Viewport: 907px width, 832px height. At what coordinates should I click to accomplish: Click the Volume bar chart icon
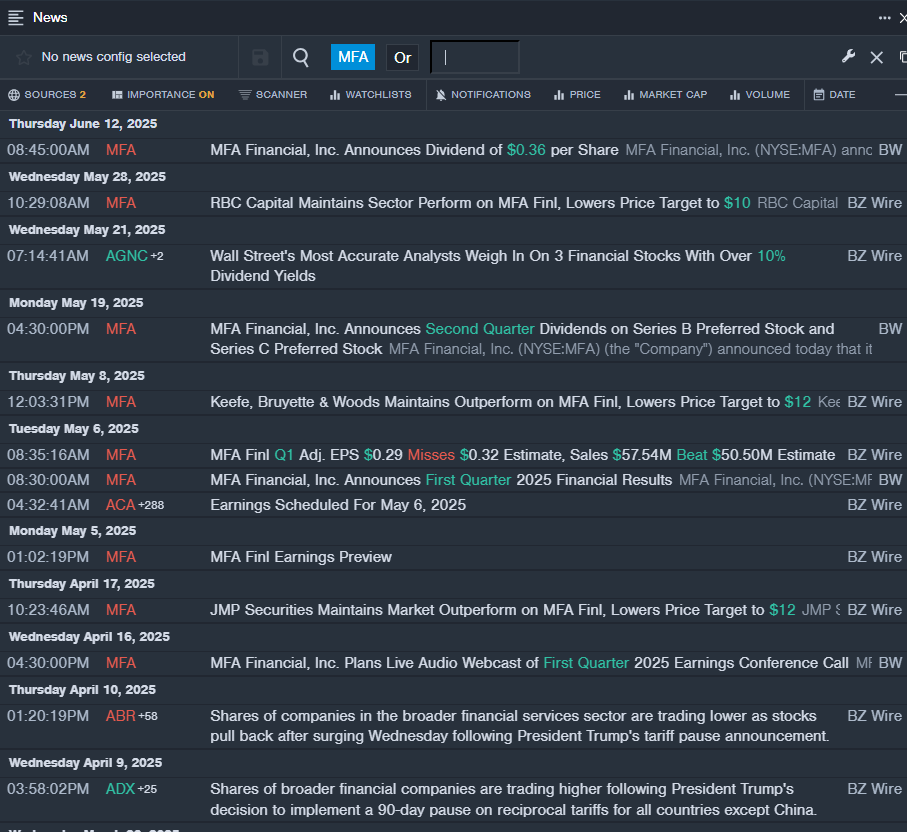pos(735,95)
